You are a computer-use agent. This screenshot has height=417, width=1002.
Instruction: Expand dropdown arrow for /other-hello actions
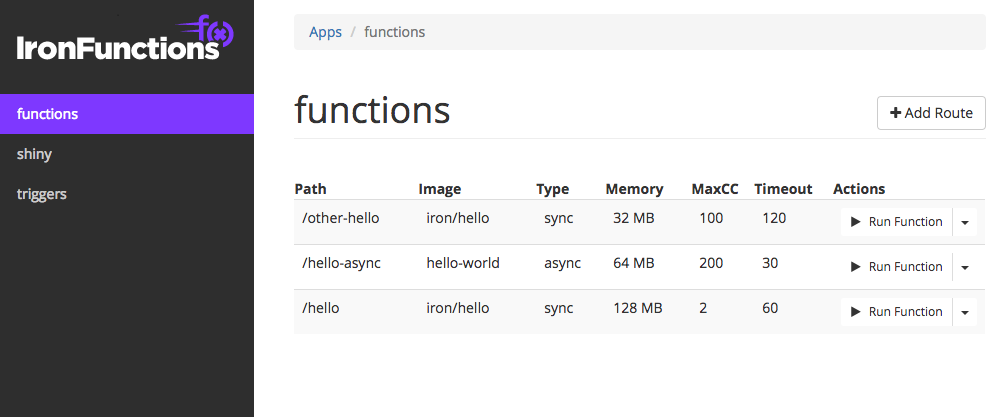click(x=965, y=222)
